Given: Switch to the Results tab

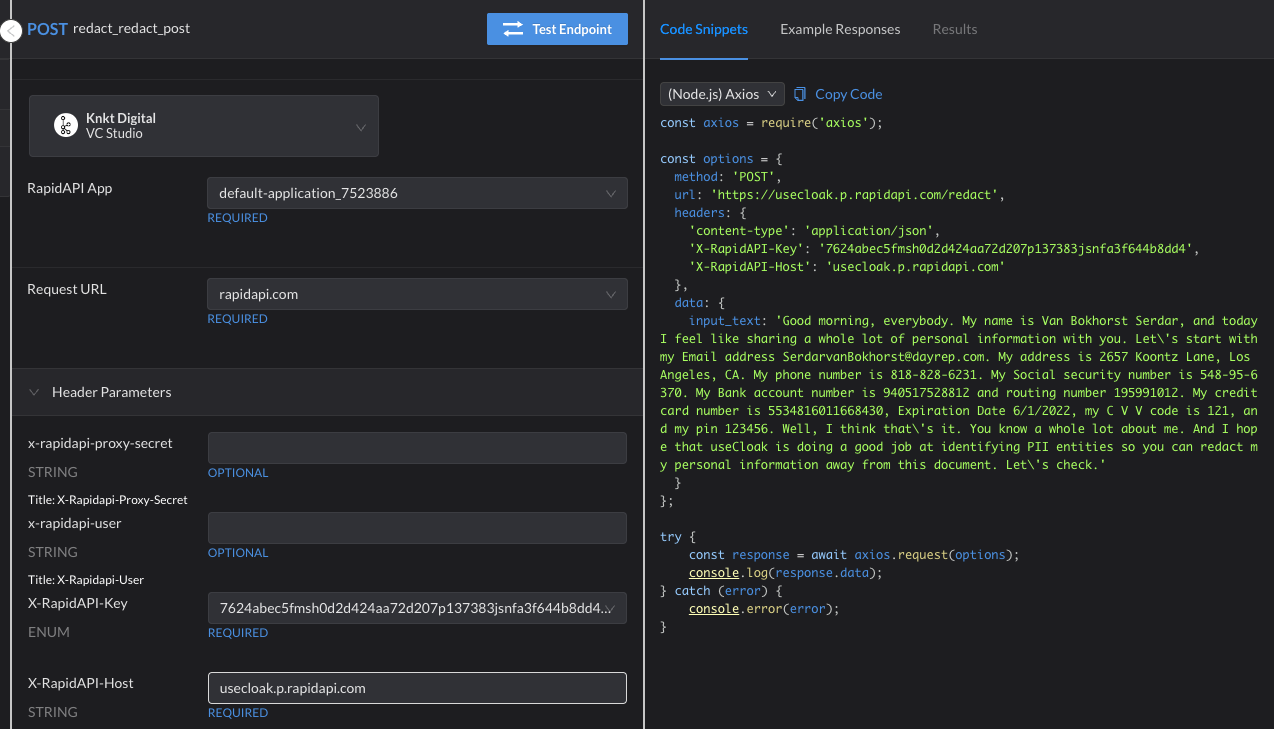Looking at the screenshot, I should tap(954, 29).
